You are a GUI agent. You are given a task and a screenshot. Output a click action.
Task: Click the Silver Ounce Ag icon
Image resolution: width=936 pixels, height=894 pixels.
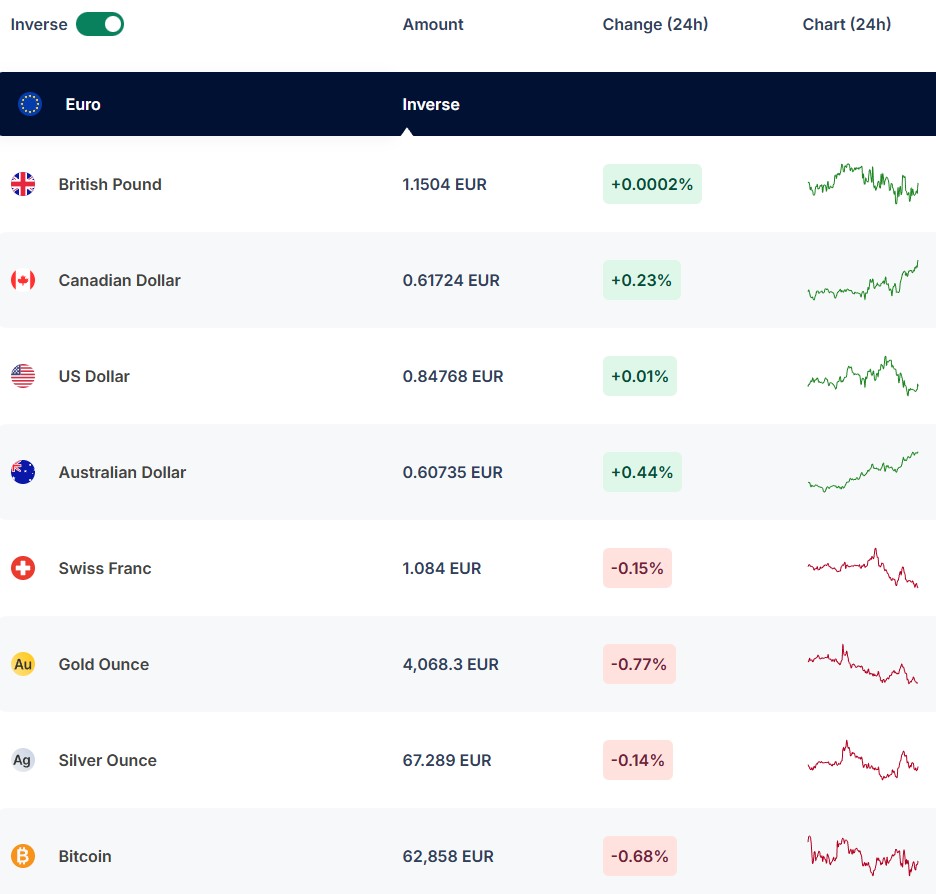click(23, 760)
